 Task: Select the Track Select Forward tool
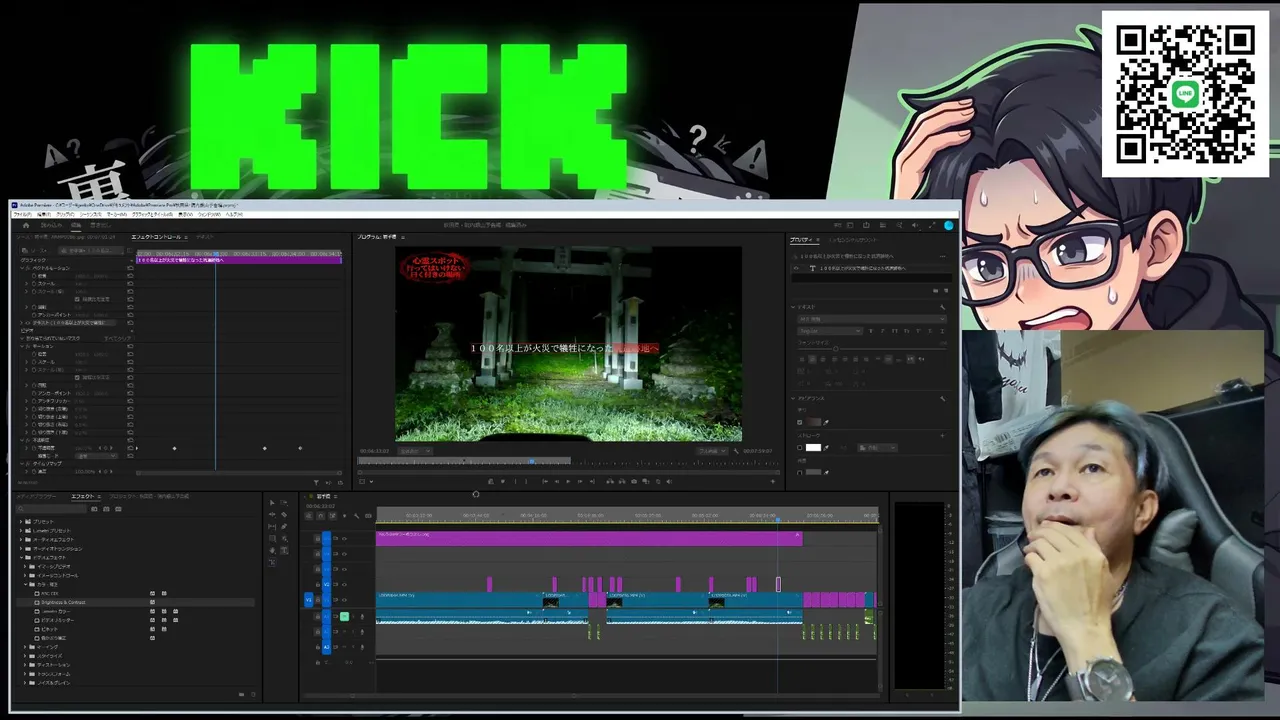[x=284, y=503]
